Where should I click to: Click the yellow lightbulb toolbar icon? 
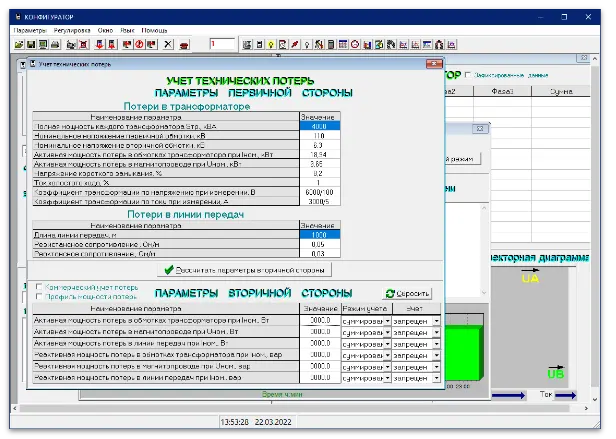(x=270, y=45)
